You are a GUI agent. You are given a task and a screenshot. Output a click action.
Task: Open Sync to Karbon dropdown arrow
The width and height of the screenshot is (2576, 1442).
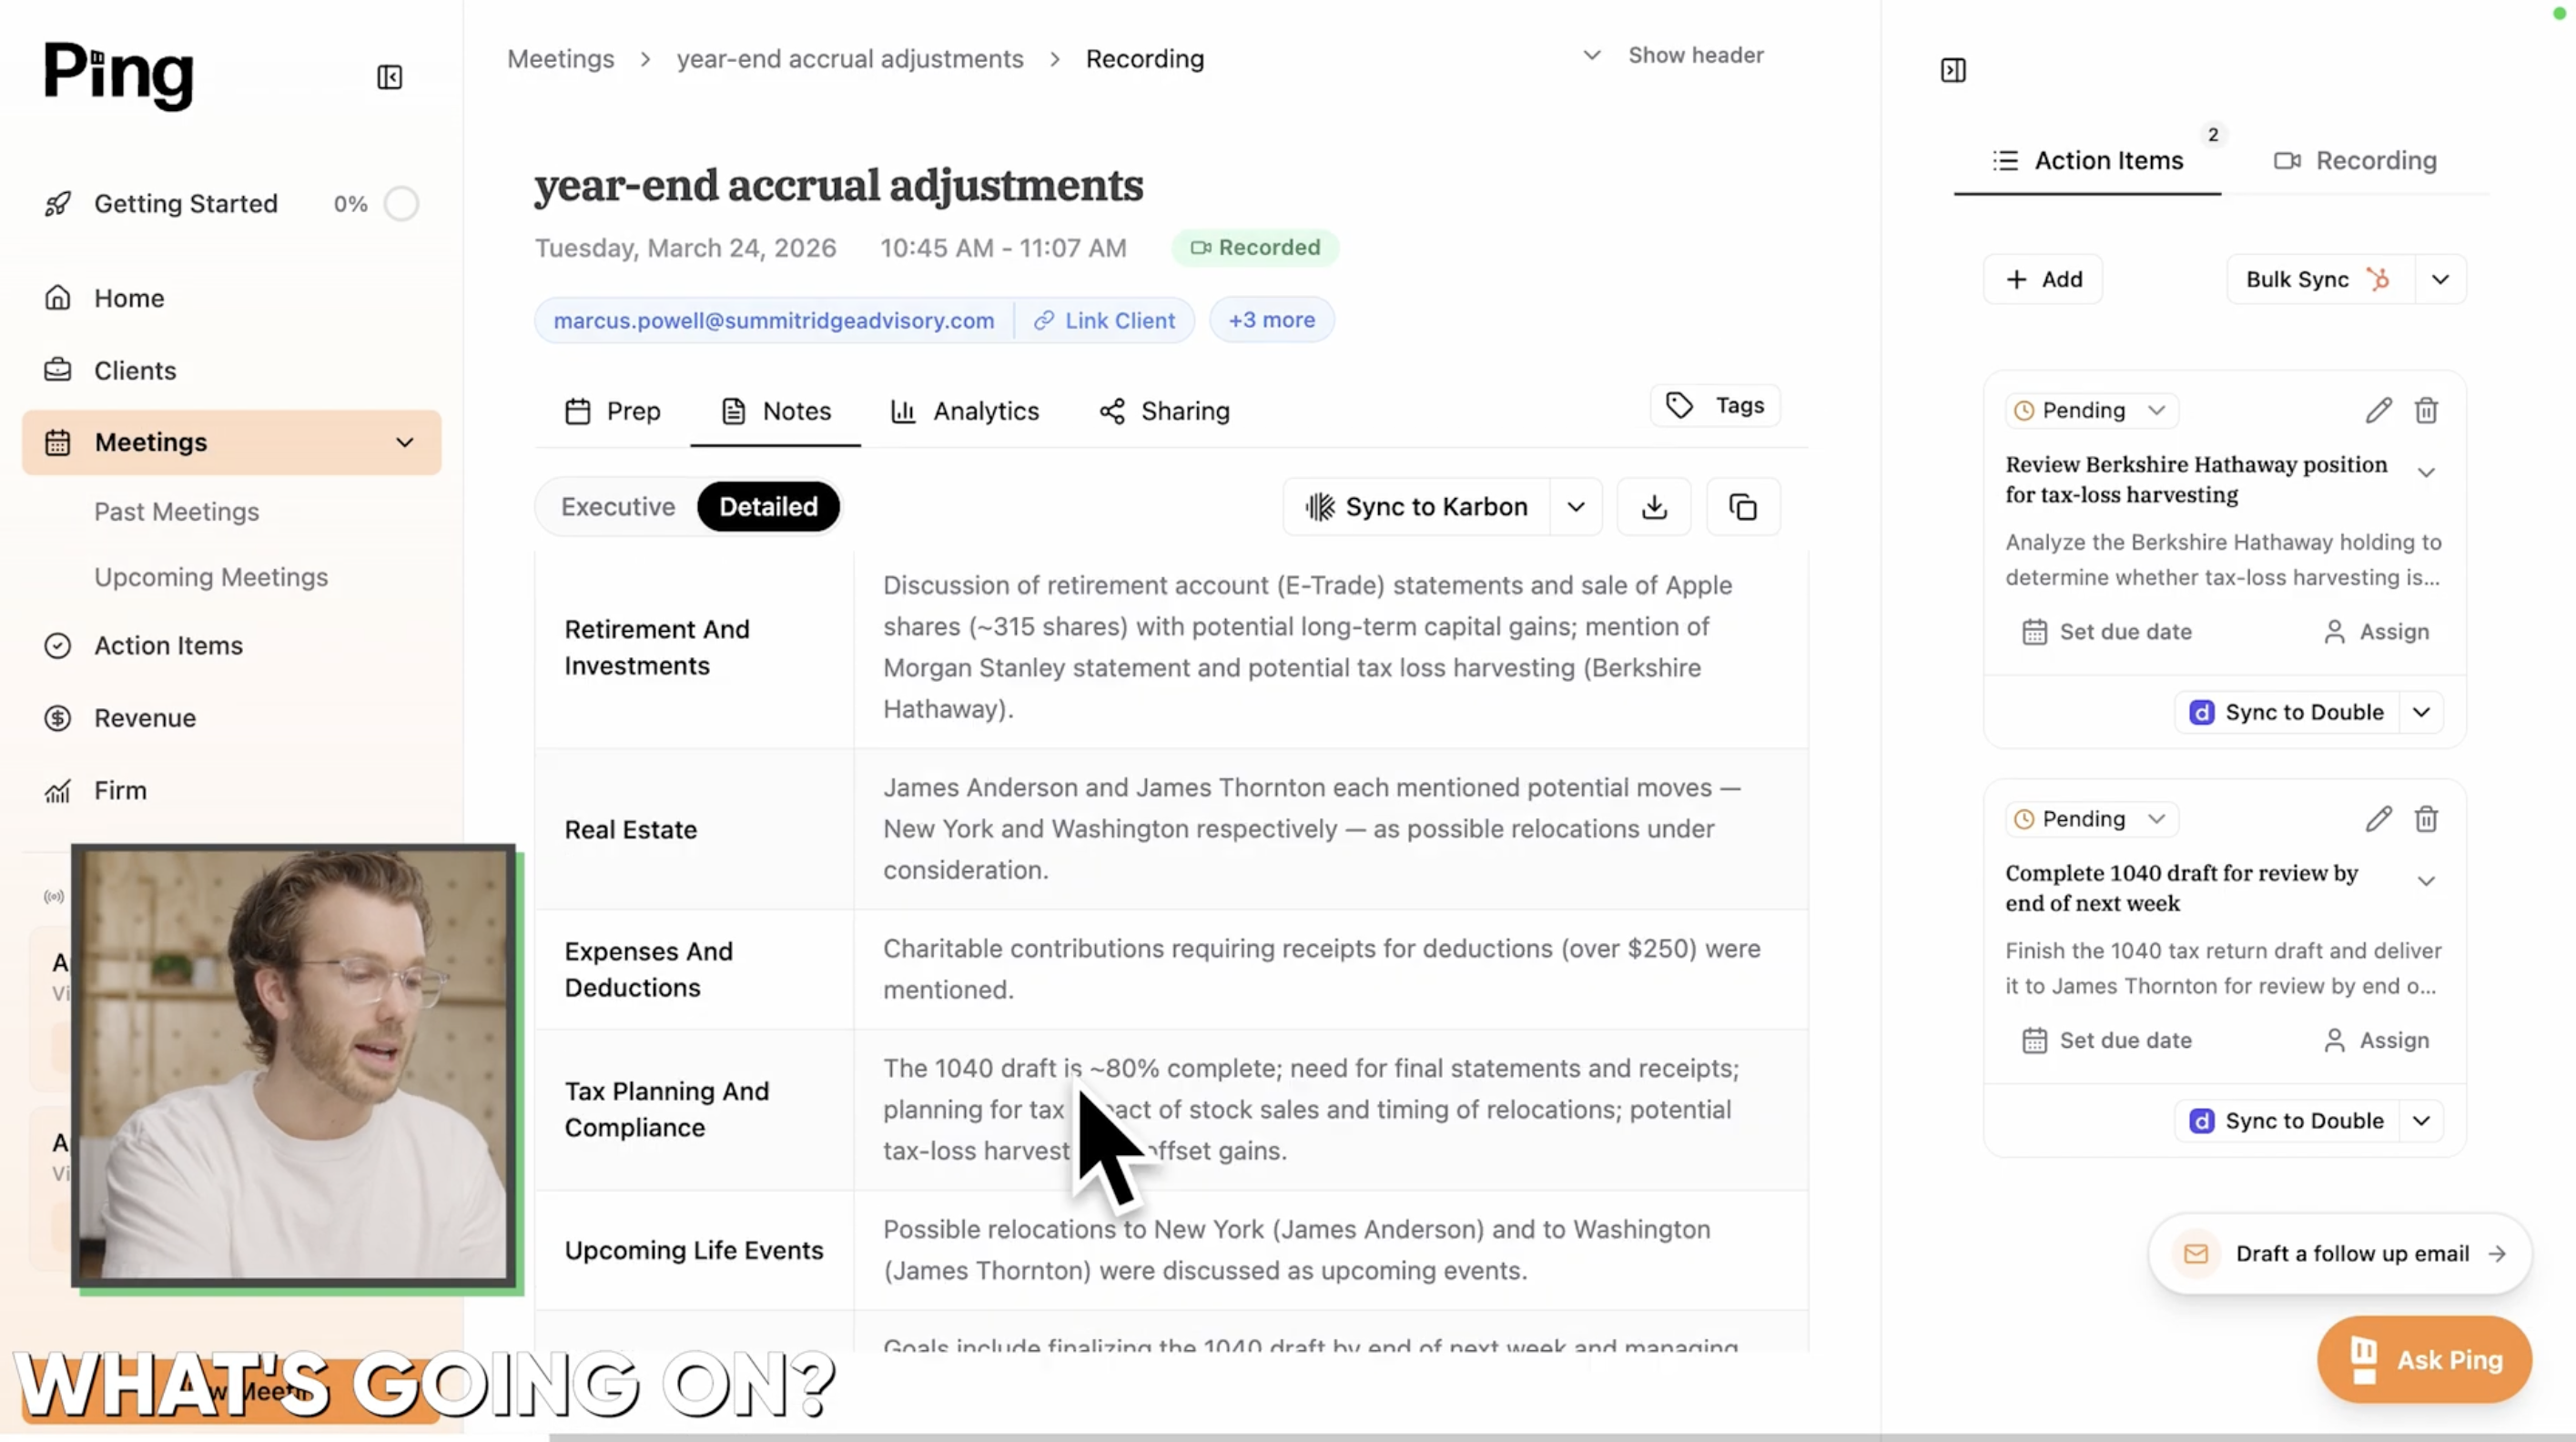point(1576,507)
